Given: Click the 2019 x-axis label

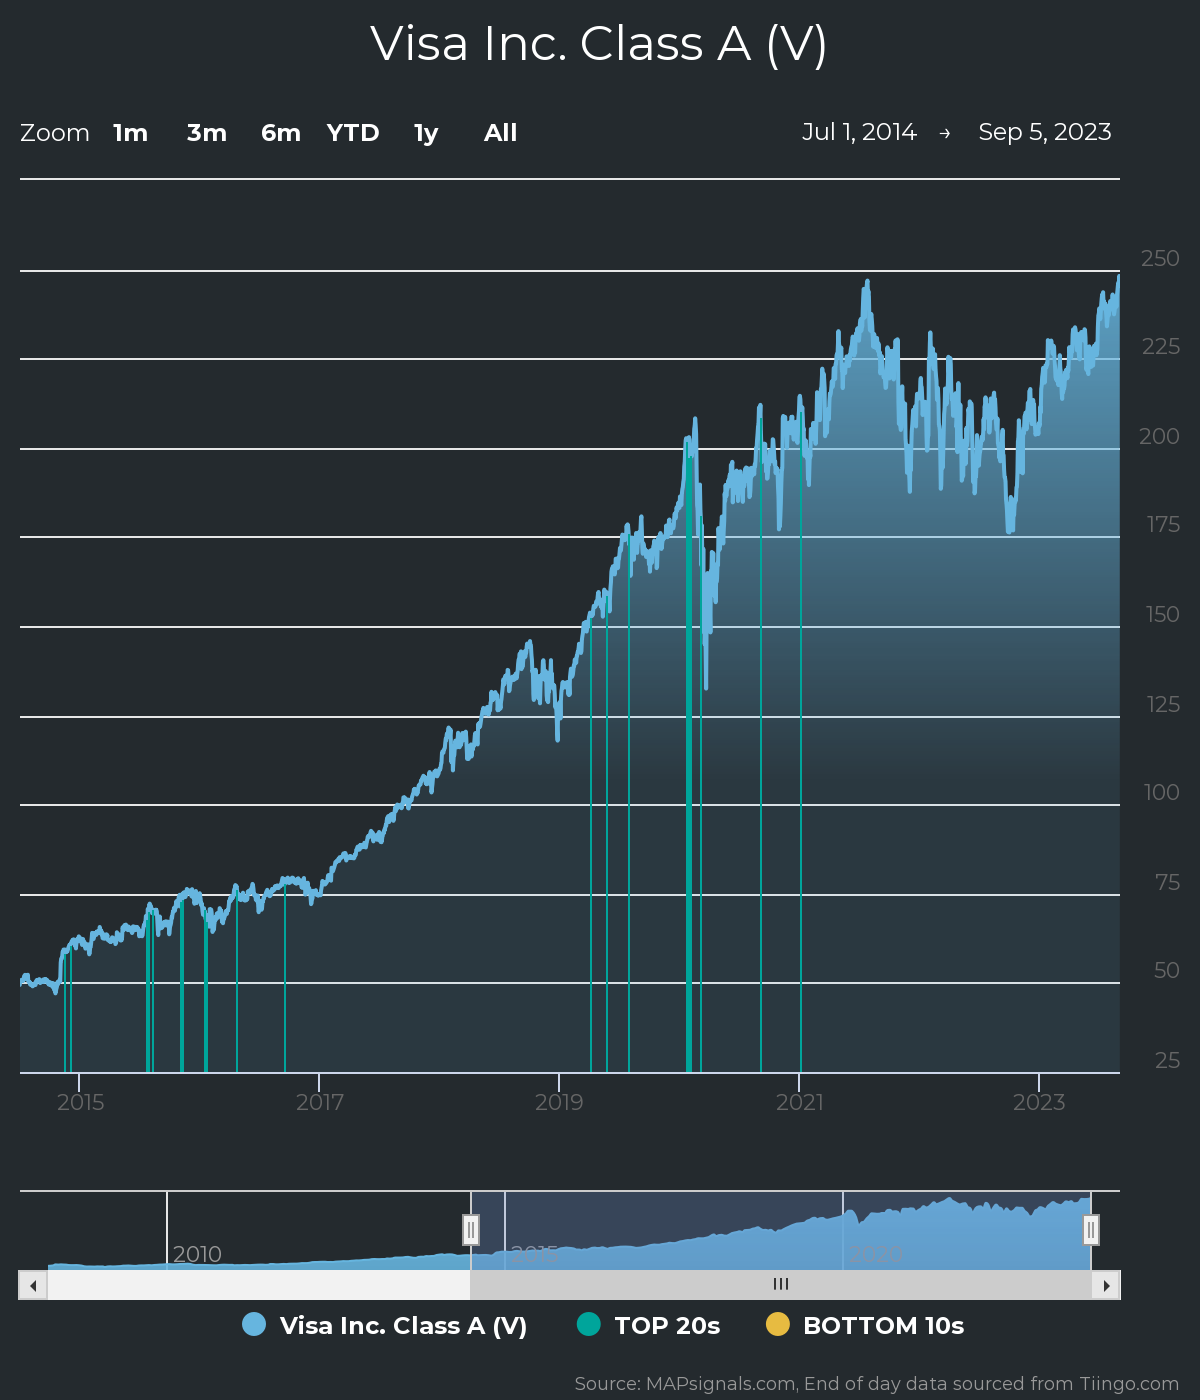Looking at the screenshot, I should pyautogui.click(x=559, y=1102).
